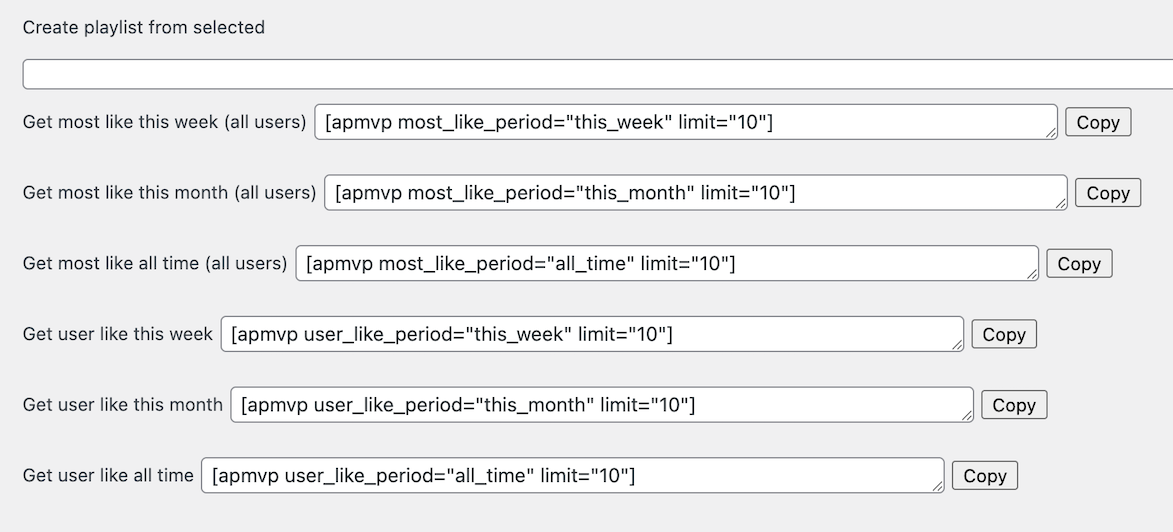Copy the most like this month shortcode
This screenshot has height=532, width=1173.
tap(1107, 193)
